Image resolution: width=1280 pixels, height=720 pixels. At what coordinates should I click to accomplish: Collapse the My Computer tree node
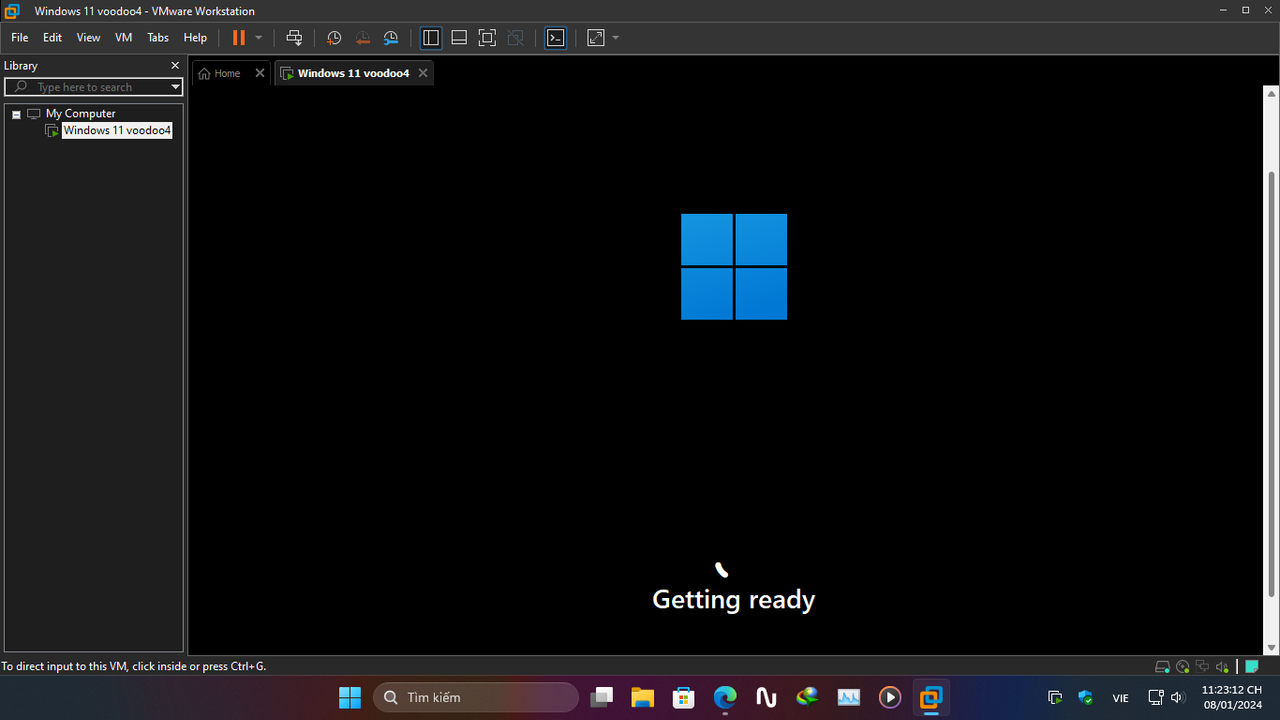(16, 113)
